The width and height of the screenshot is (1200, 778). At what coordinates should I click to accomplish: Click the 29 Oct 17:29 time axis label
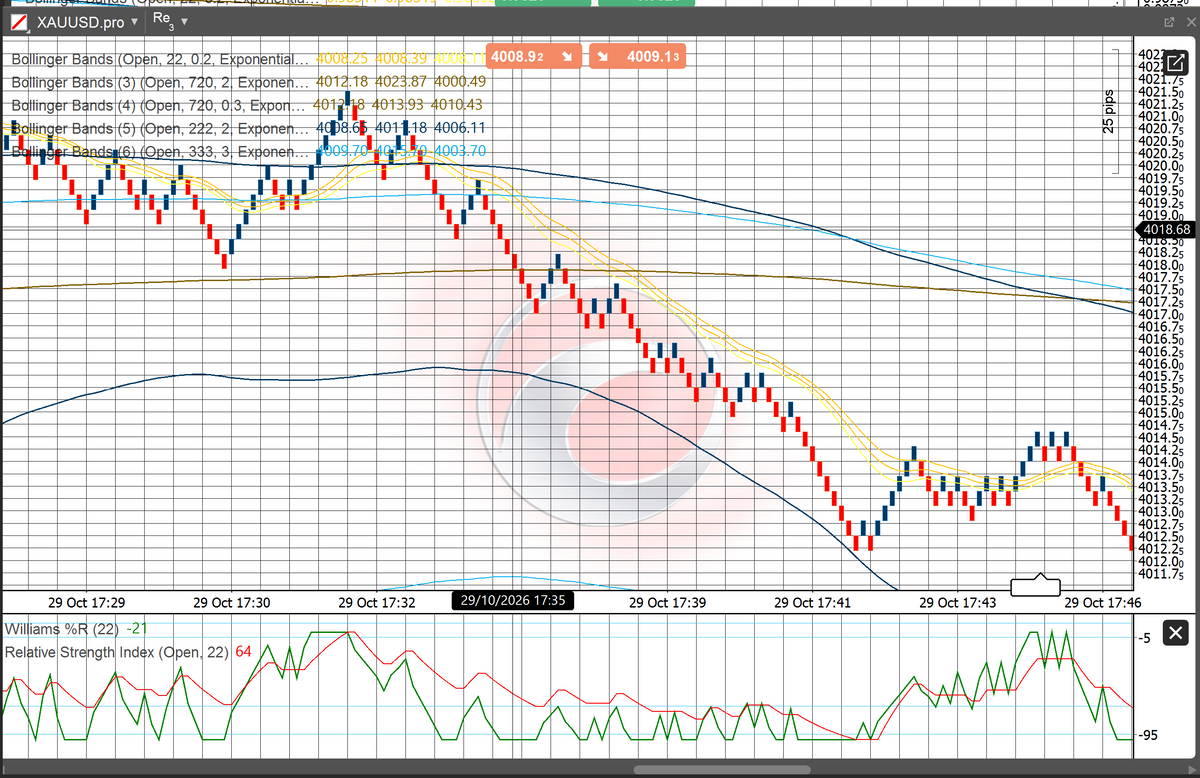(x=87, y=602)
